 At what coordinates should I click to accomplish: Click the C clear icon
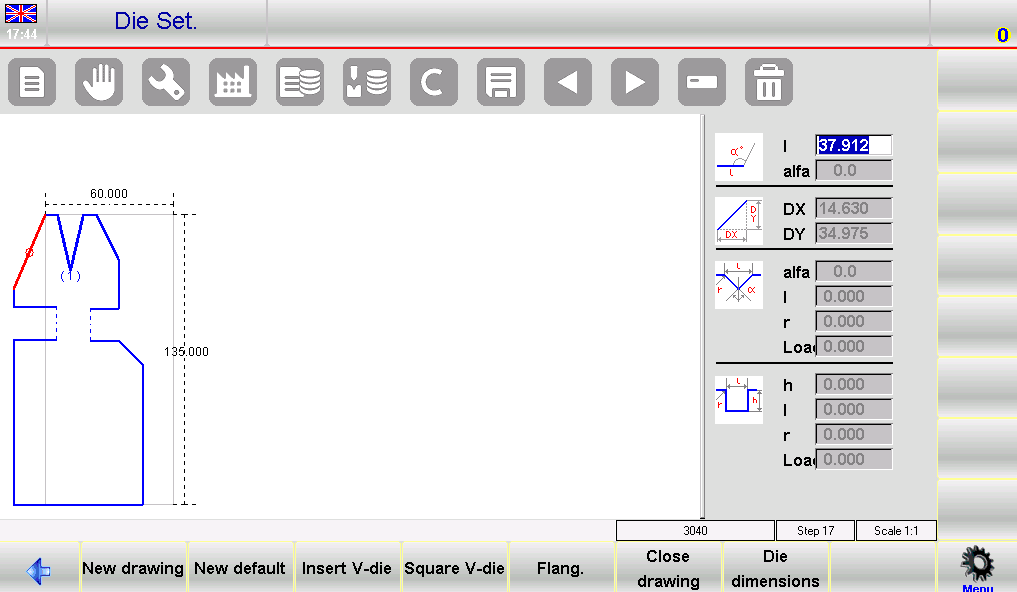click(x=434, y=82)
